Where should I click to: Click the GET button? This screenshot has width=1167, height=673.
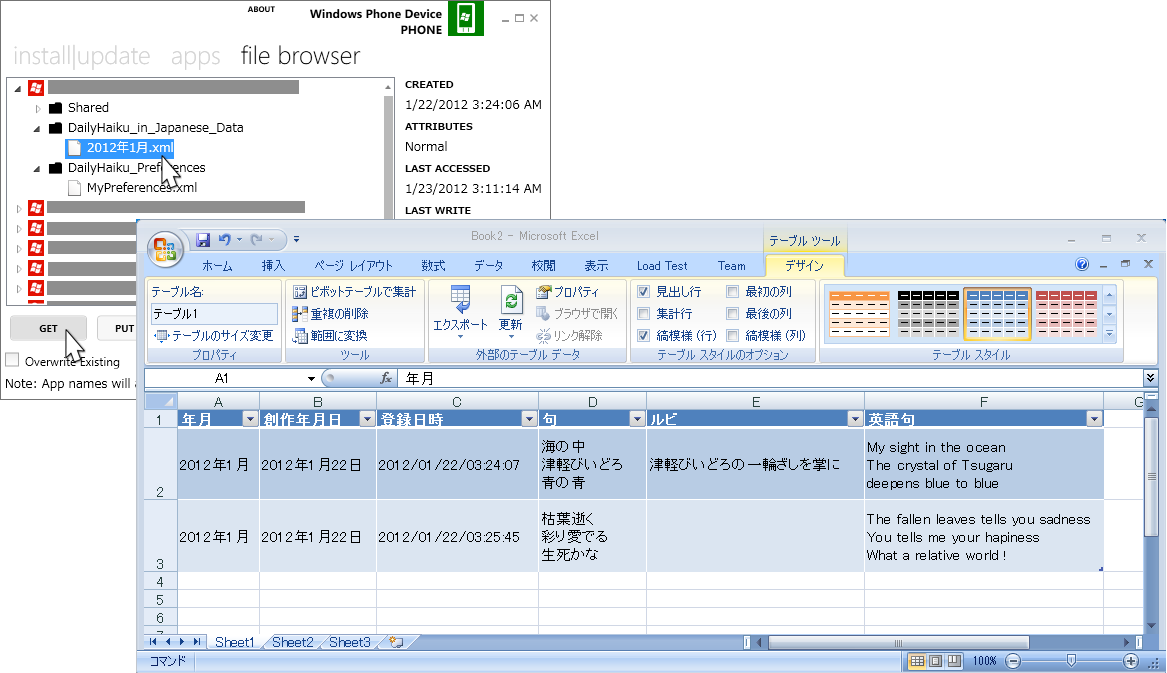(48, 328)
